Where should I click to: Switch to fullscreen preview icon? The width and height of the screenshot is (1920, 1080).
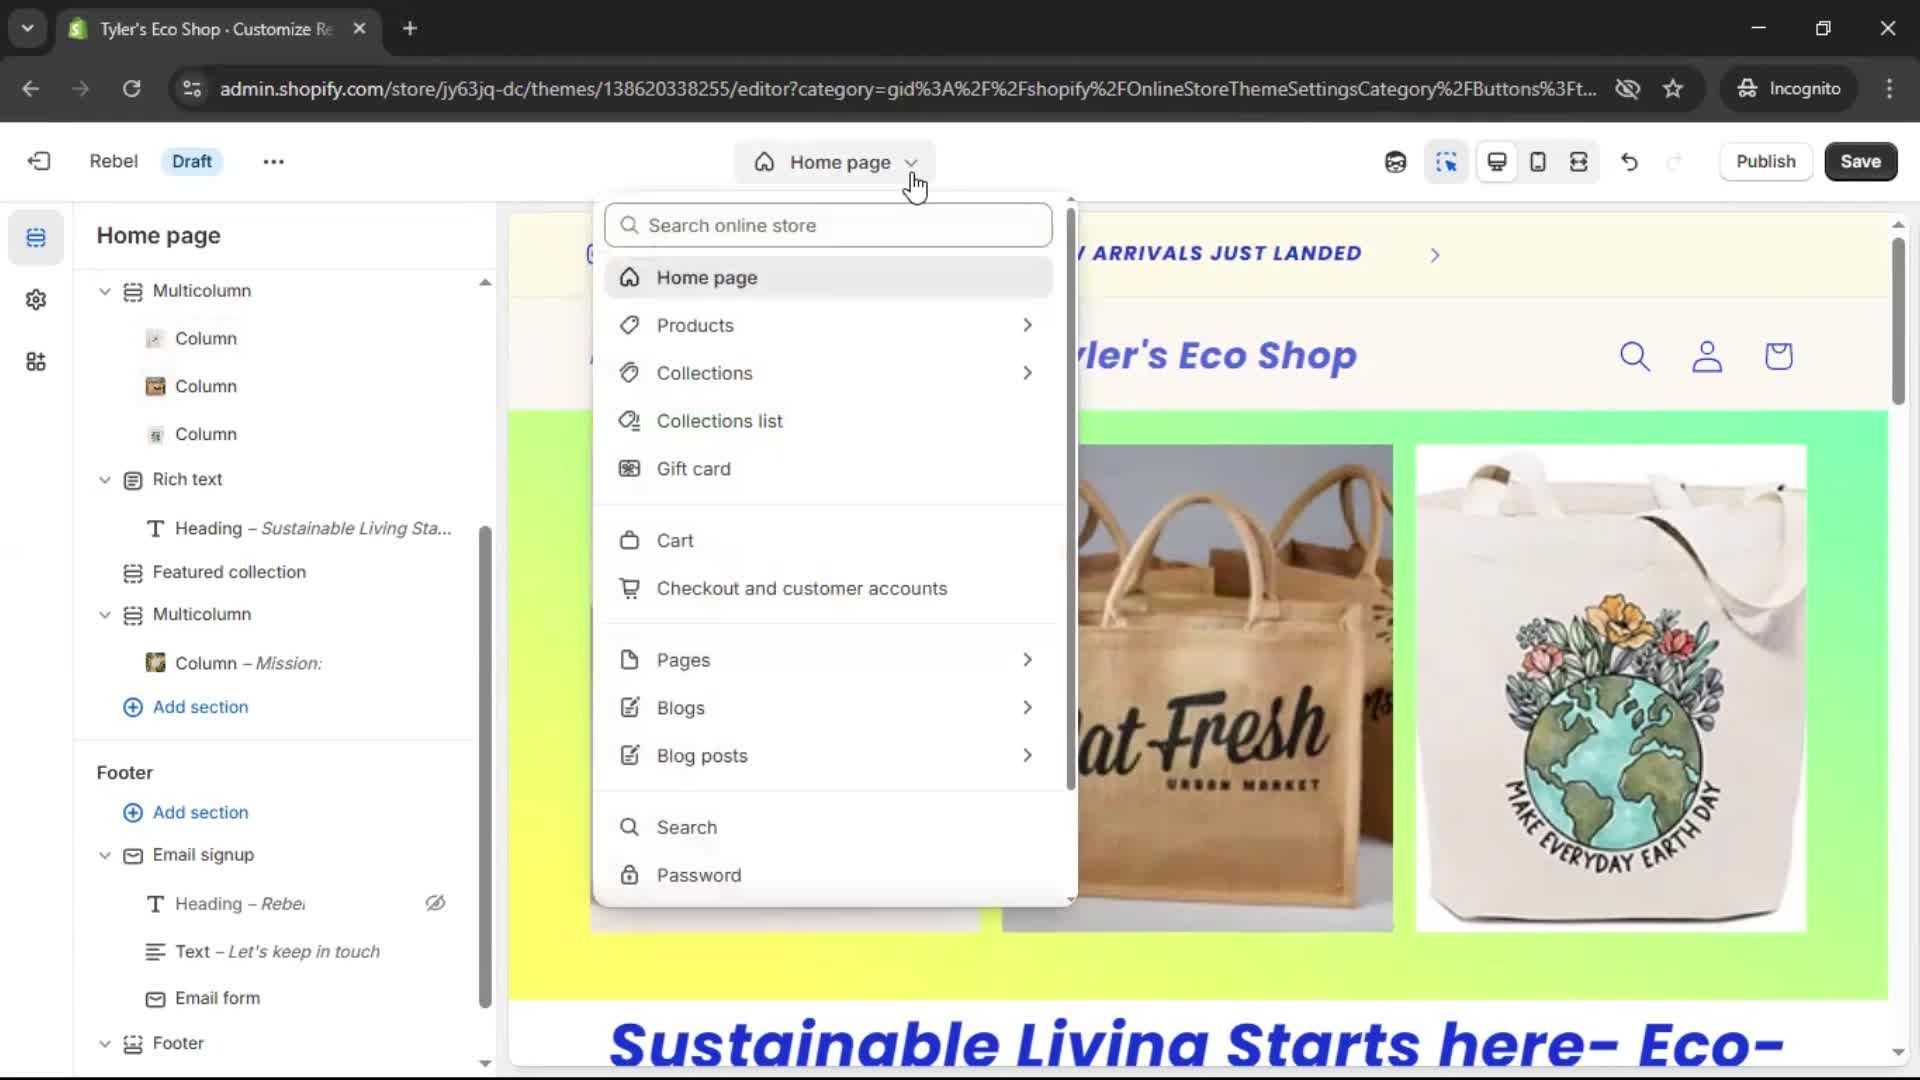click(1579, 162)
